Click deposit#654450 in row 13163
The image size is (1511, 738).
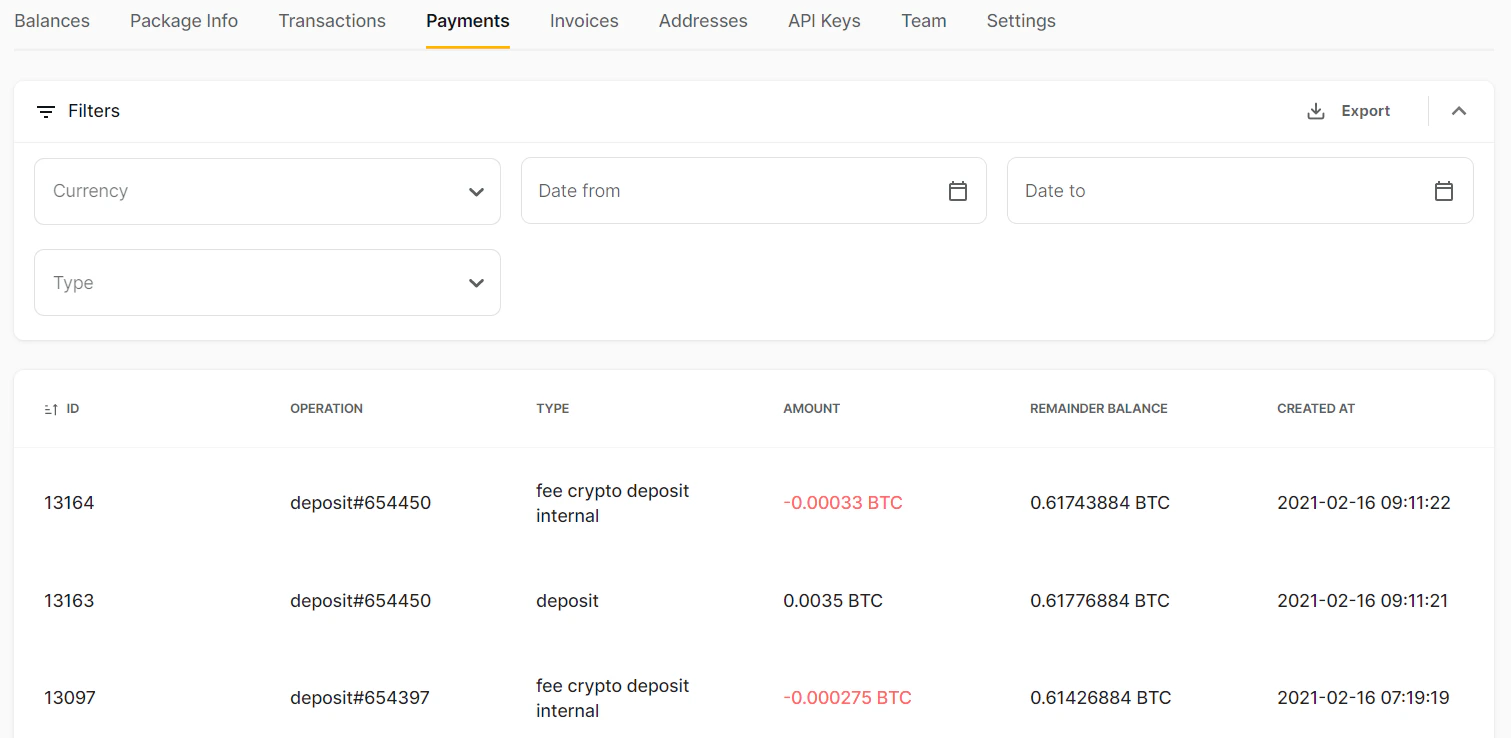click(x=360, y=601)
